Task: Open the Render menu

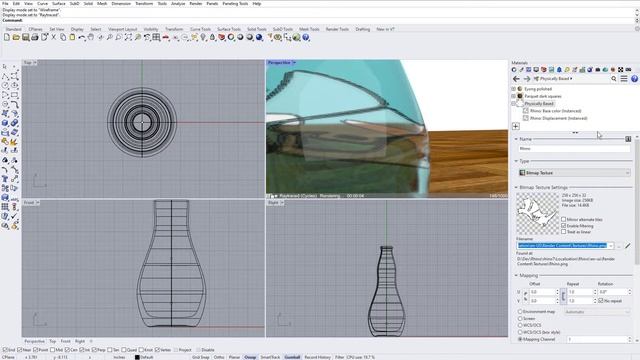Action: (x=196, y=4)
